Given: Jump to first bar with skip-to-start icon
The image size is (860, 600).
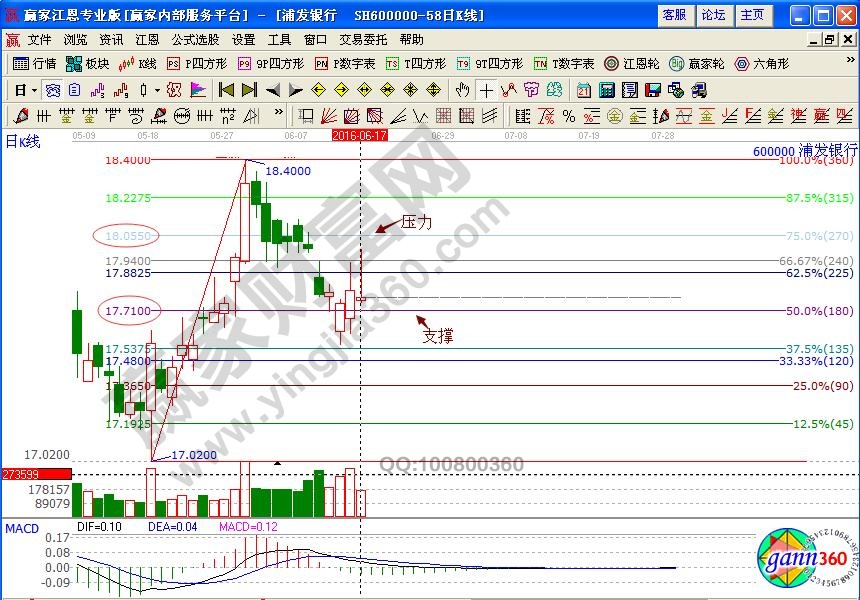Looking at the screenshot, I should tap(226, 90).
